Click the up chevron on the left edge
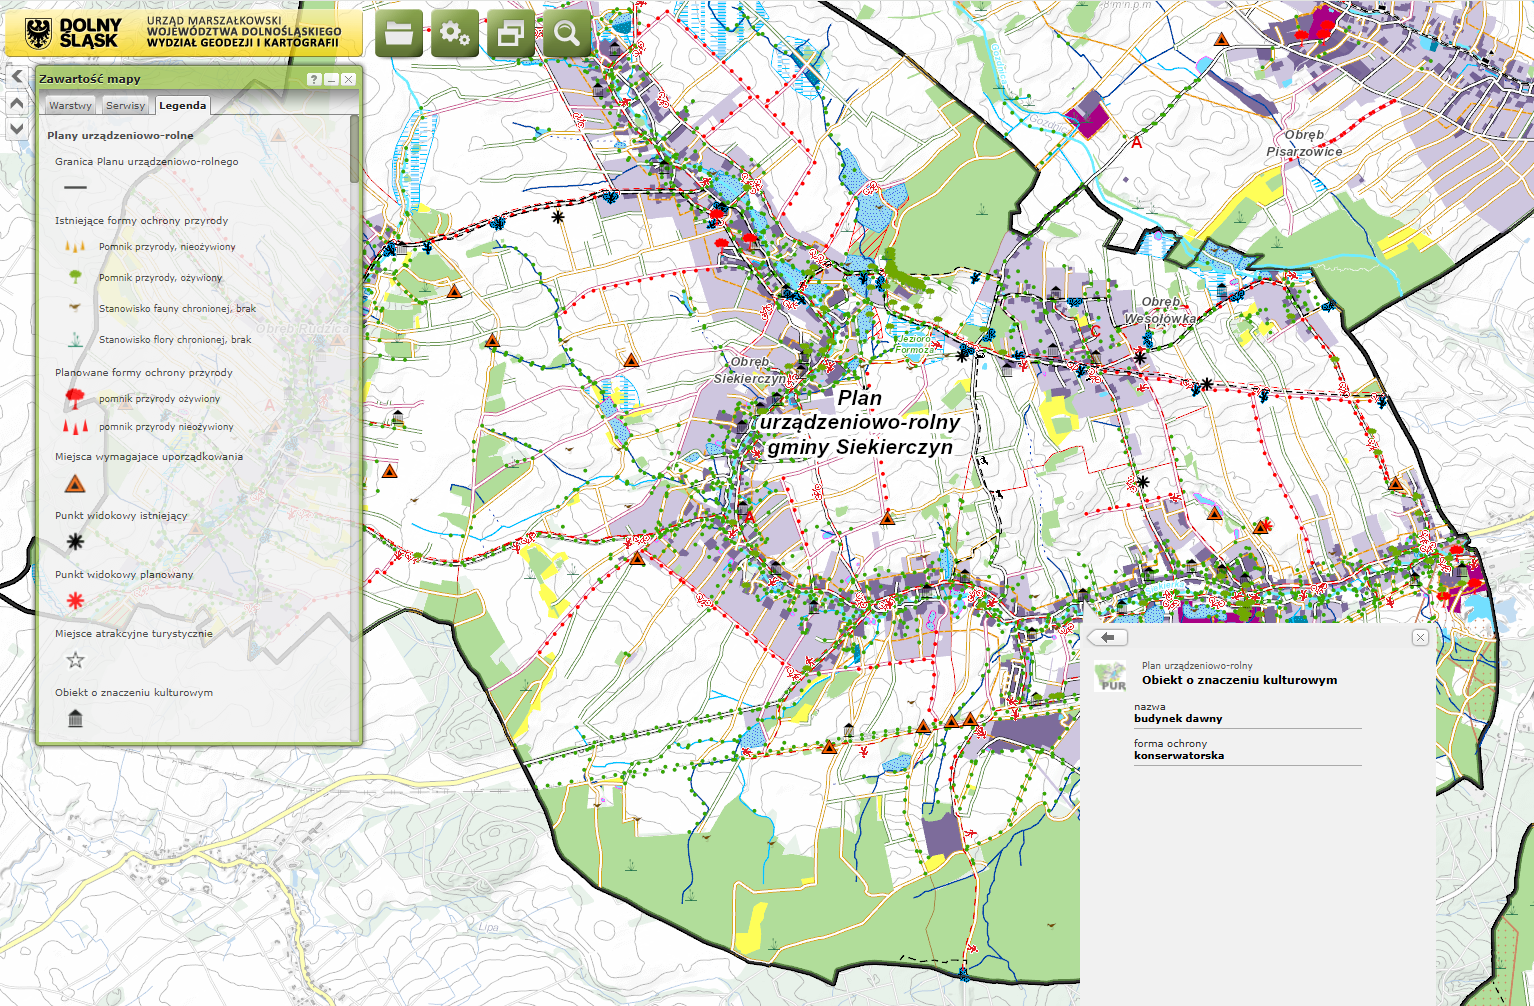 17,103
